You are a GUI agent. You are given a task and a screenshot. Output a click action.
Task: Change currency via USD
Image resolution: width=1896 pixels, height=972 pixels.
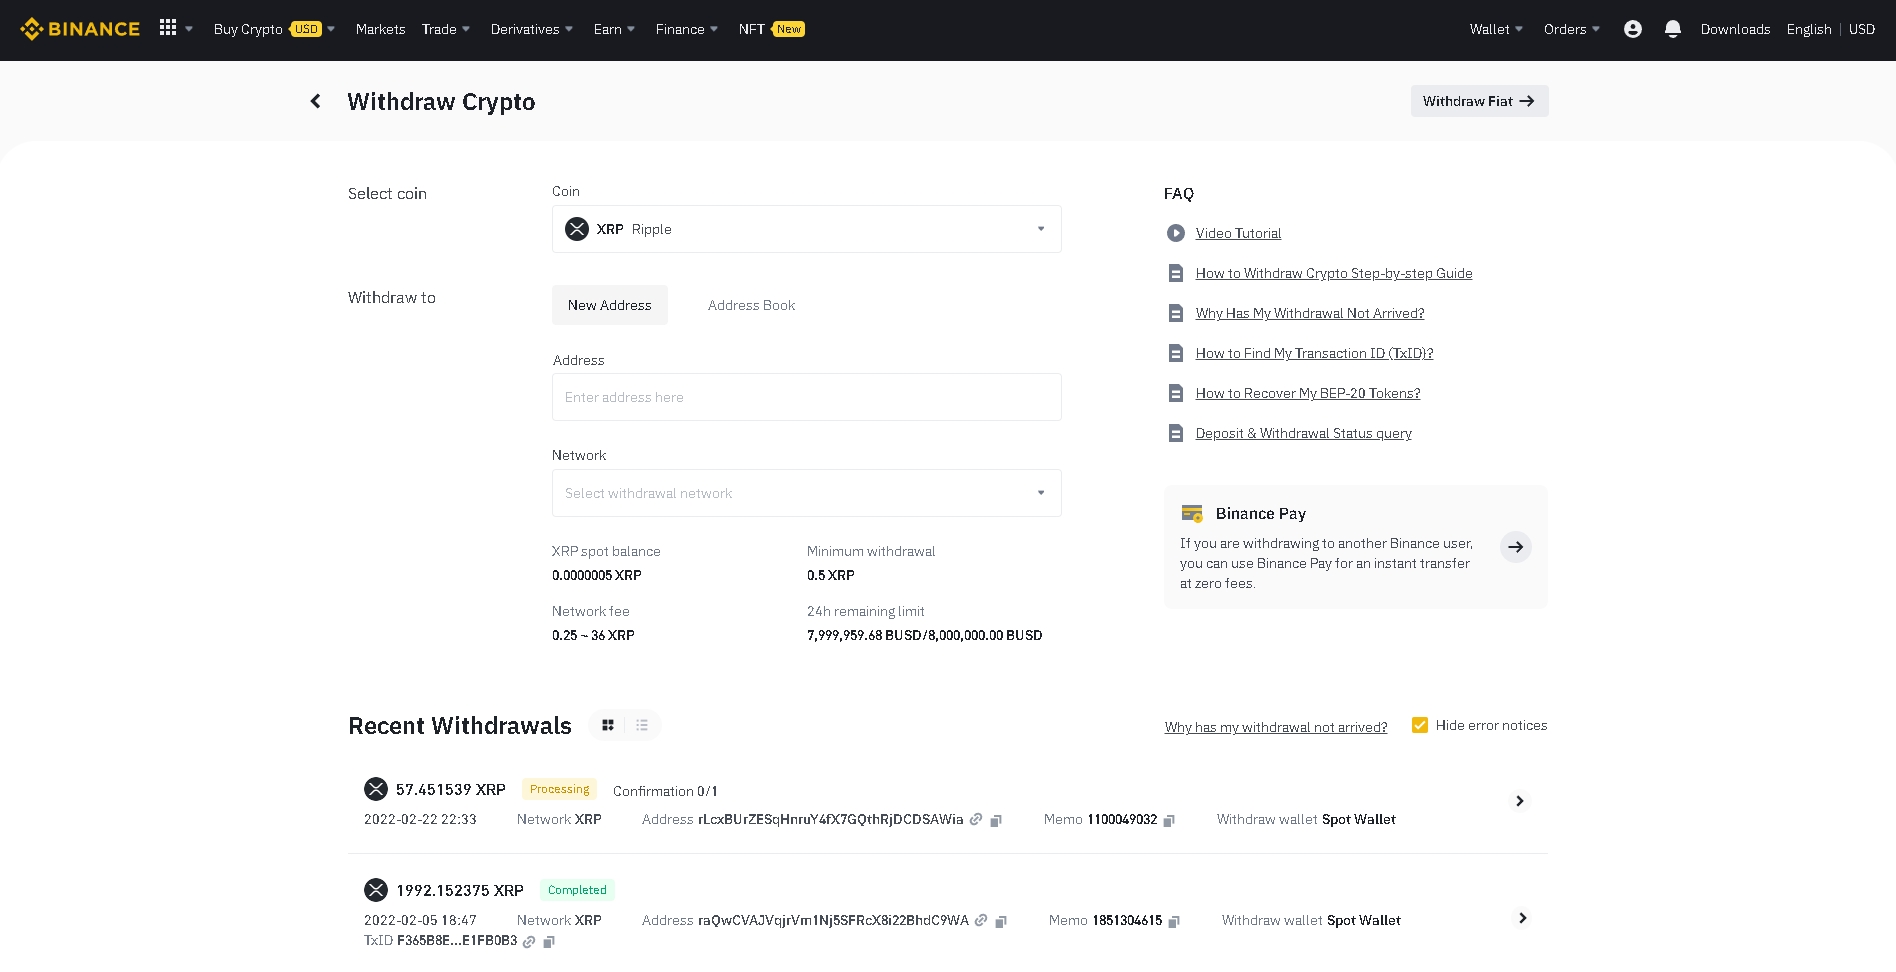click(1862, 29)
